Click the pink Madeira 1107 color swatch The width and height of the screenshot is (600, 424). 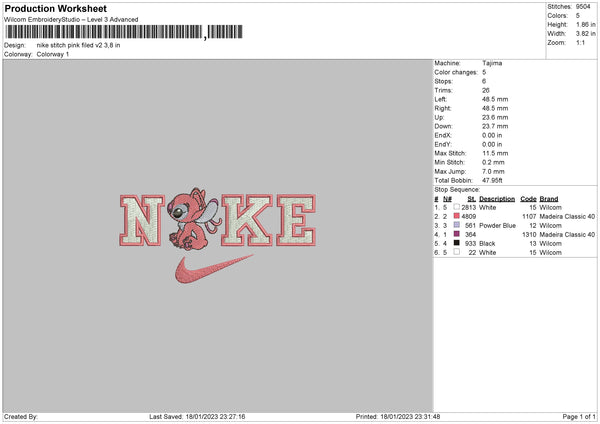click(x=457, y=216)
